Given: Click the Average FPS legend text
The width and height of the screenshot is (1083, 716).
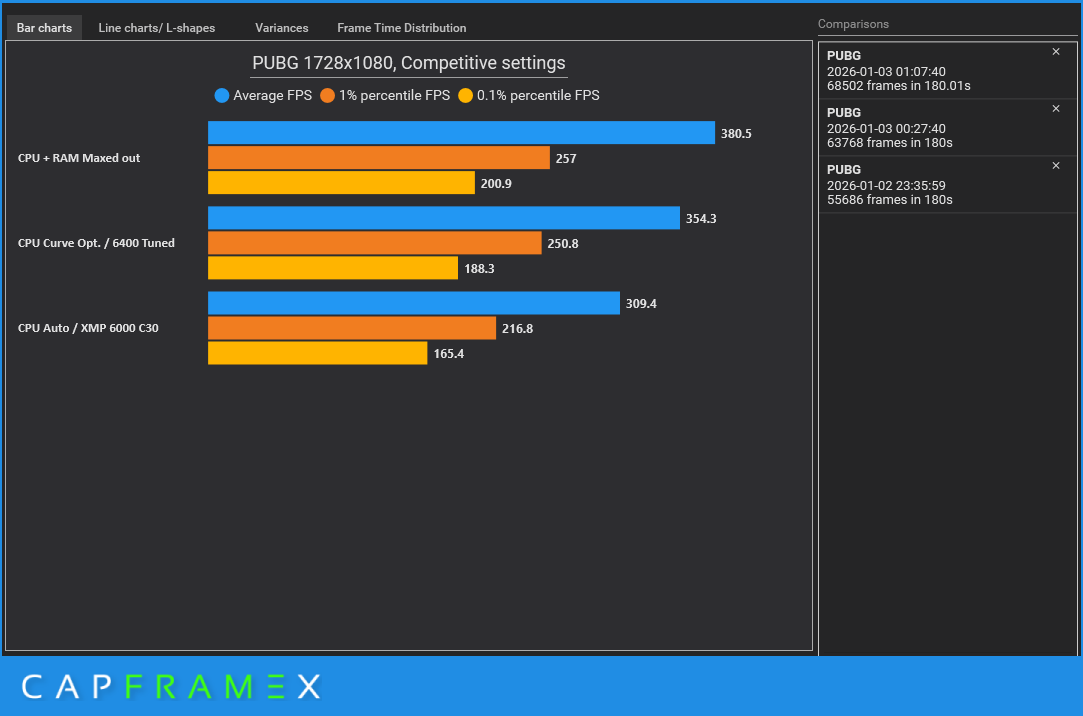Looking at the screenshot, I should 272,95.
